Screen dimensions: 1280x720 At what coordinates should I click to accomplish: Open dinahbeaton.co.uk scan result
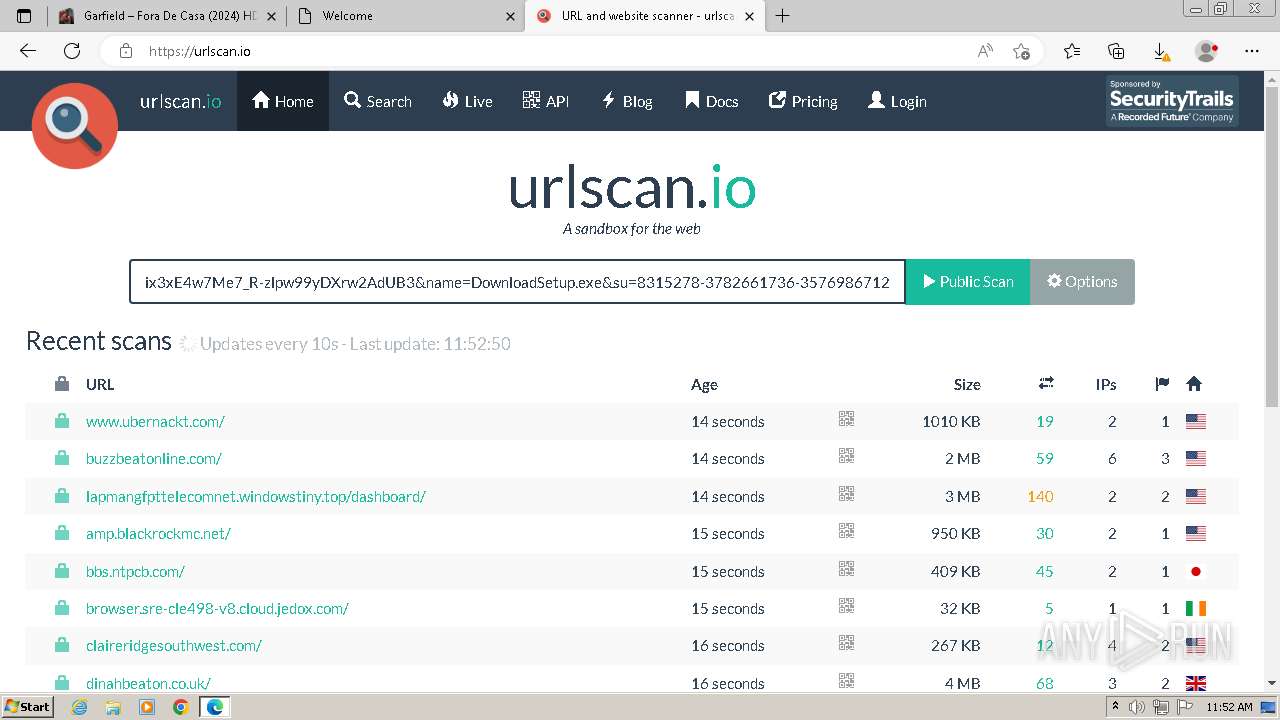point(148,684)
